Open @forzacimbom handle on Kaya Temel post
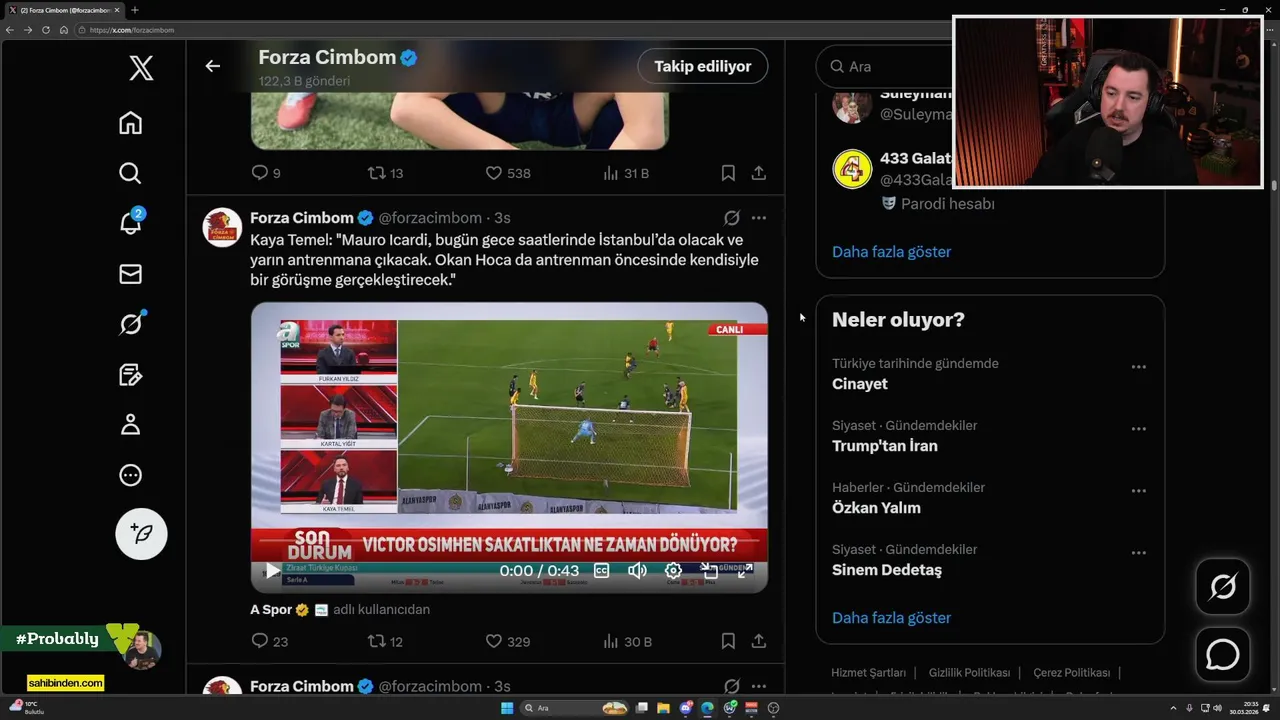 tap(430, 218)
